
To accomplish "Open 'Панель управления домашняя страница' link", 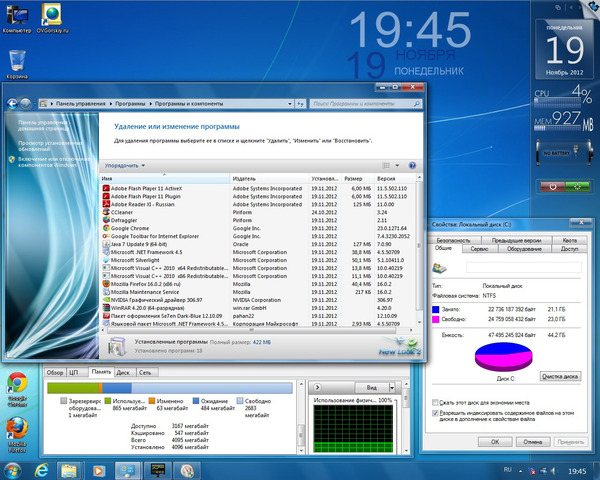I will tap(43, 126).
